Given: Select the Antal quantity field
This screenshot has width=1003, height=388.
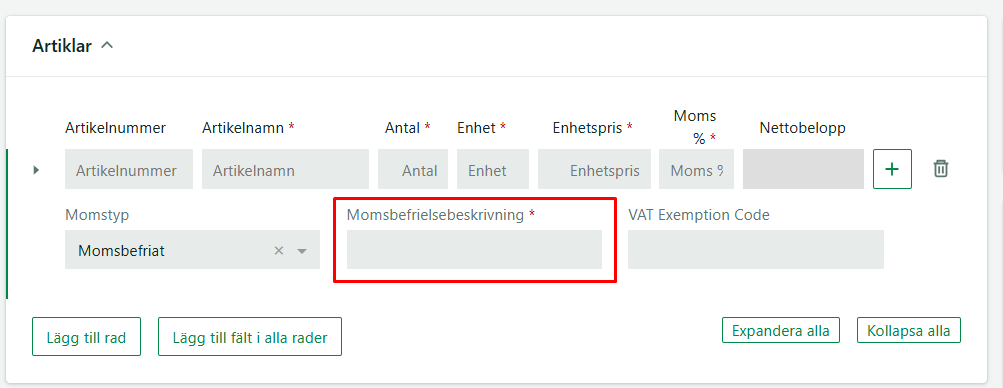Looking at the screenshot, I should 413,169.
